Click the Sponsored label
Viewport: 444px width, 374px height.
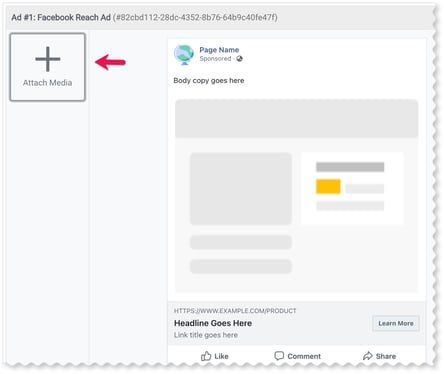coord(215,59)
